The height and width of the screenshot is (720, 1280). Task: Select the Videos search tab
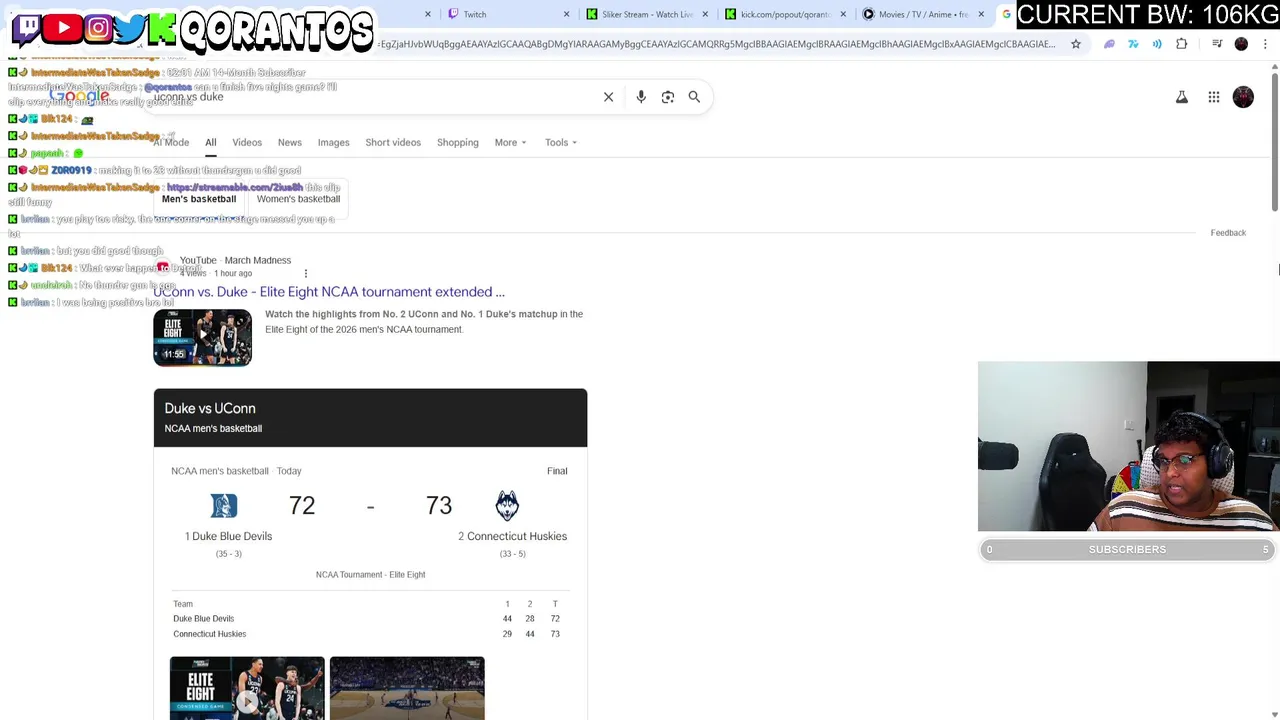point(247,142)
